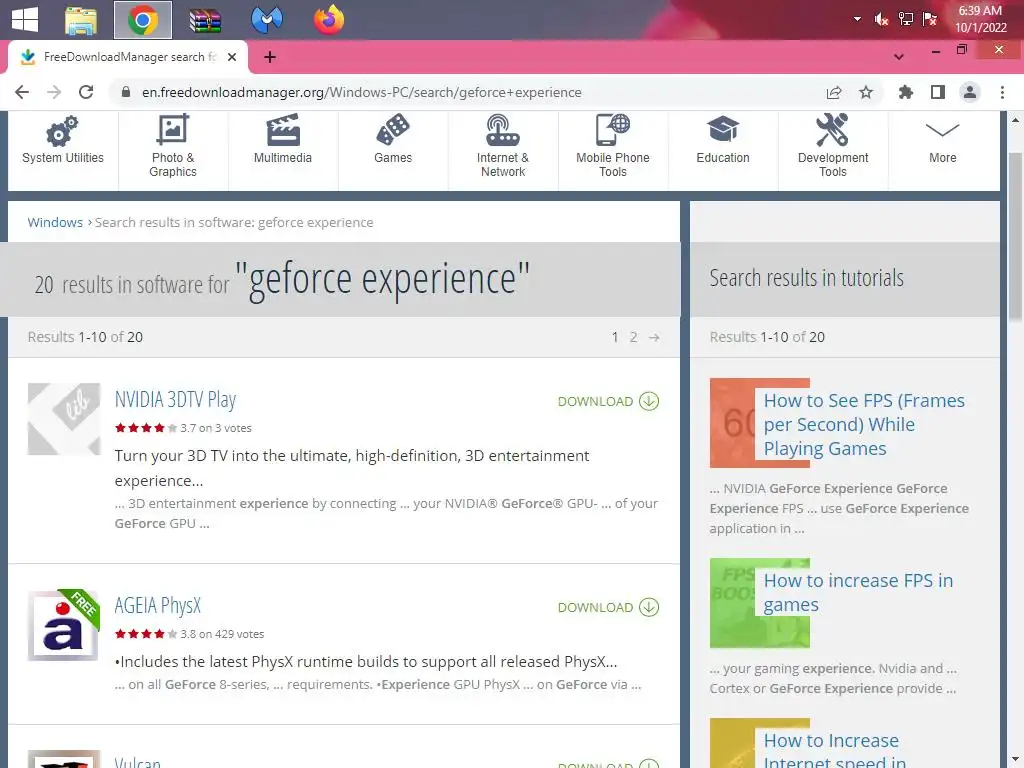The image size is (1024, 768).
Task: Click the next page arrow
Action: point(654,338)
